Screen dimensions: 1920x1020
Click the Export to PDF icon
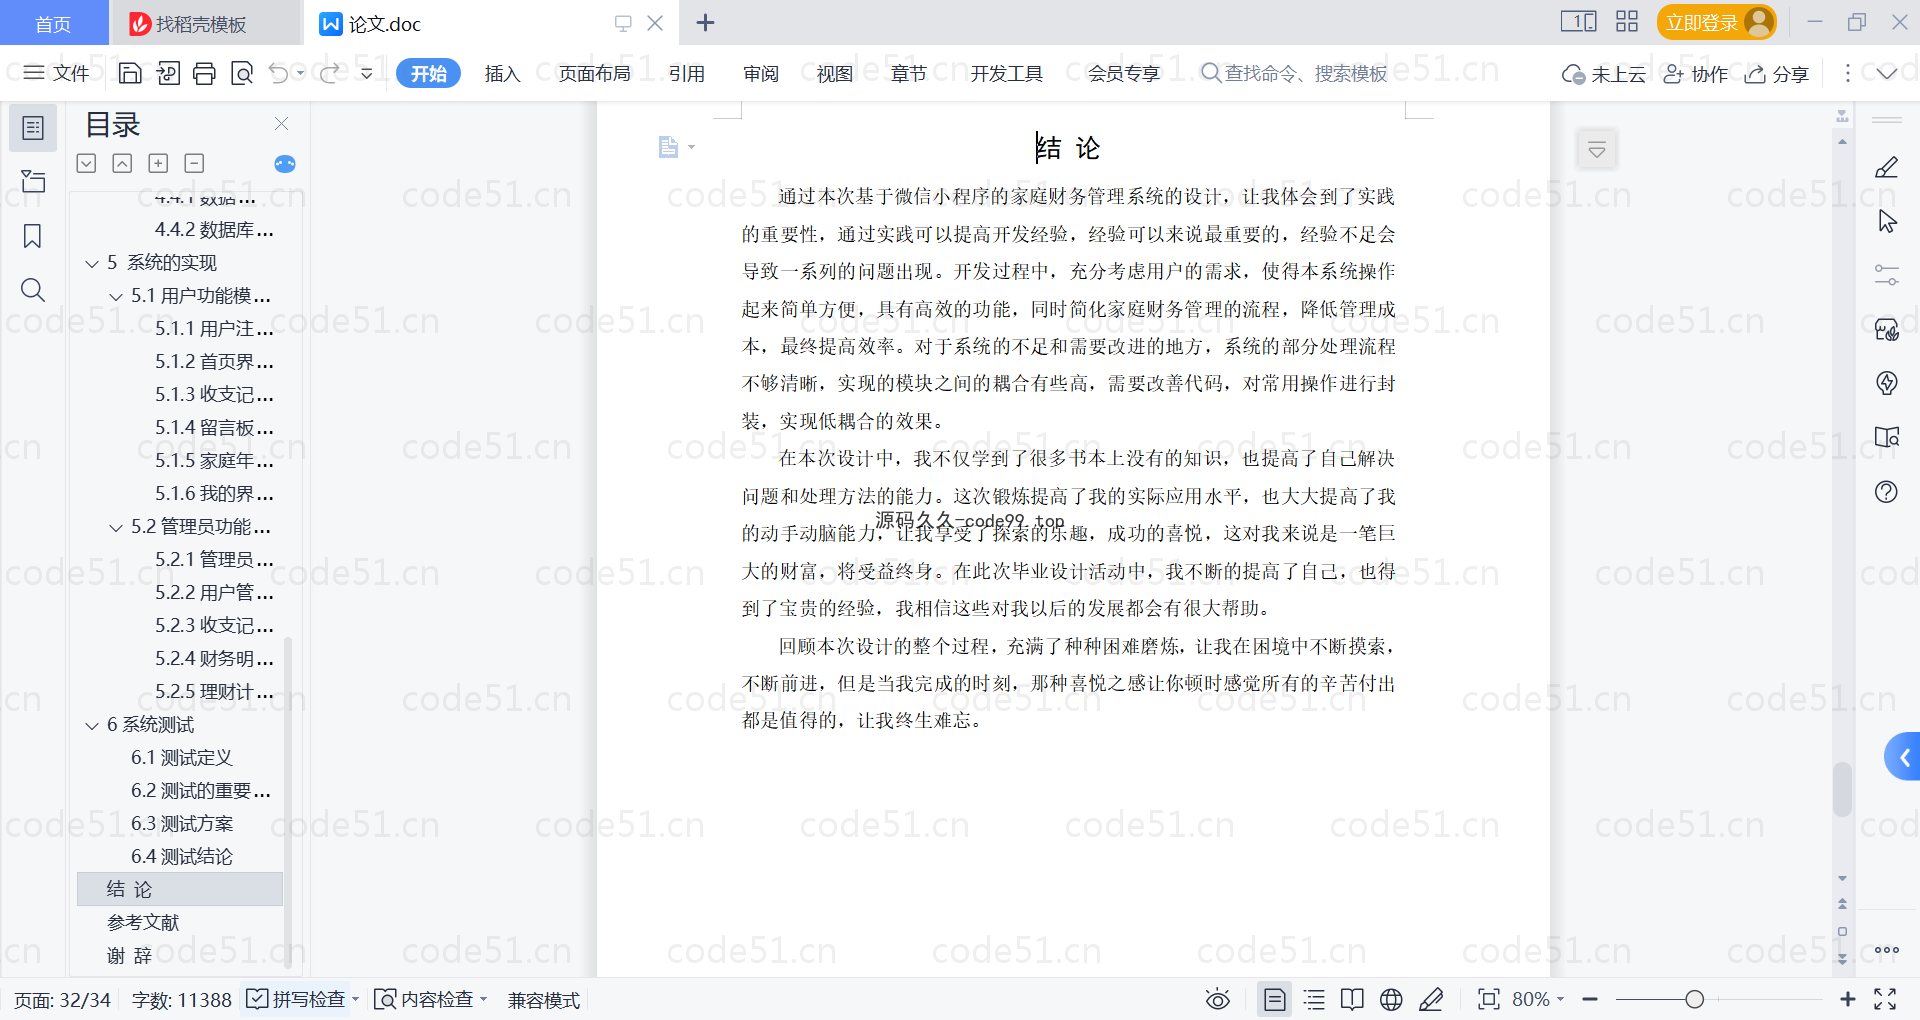168,73
